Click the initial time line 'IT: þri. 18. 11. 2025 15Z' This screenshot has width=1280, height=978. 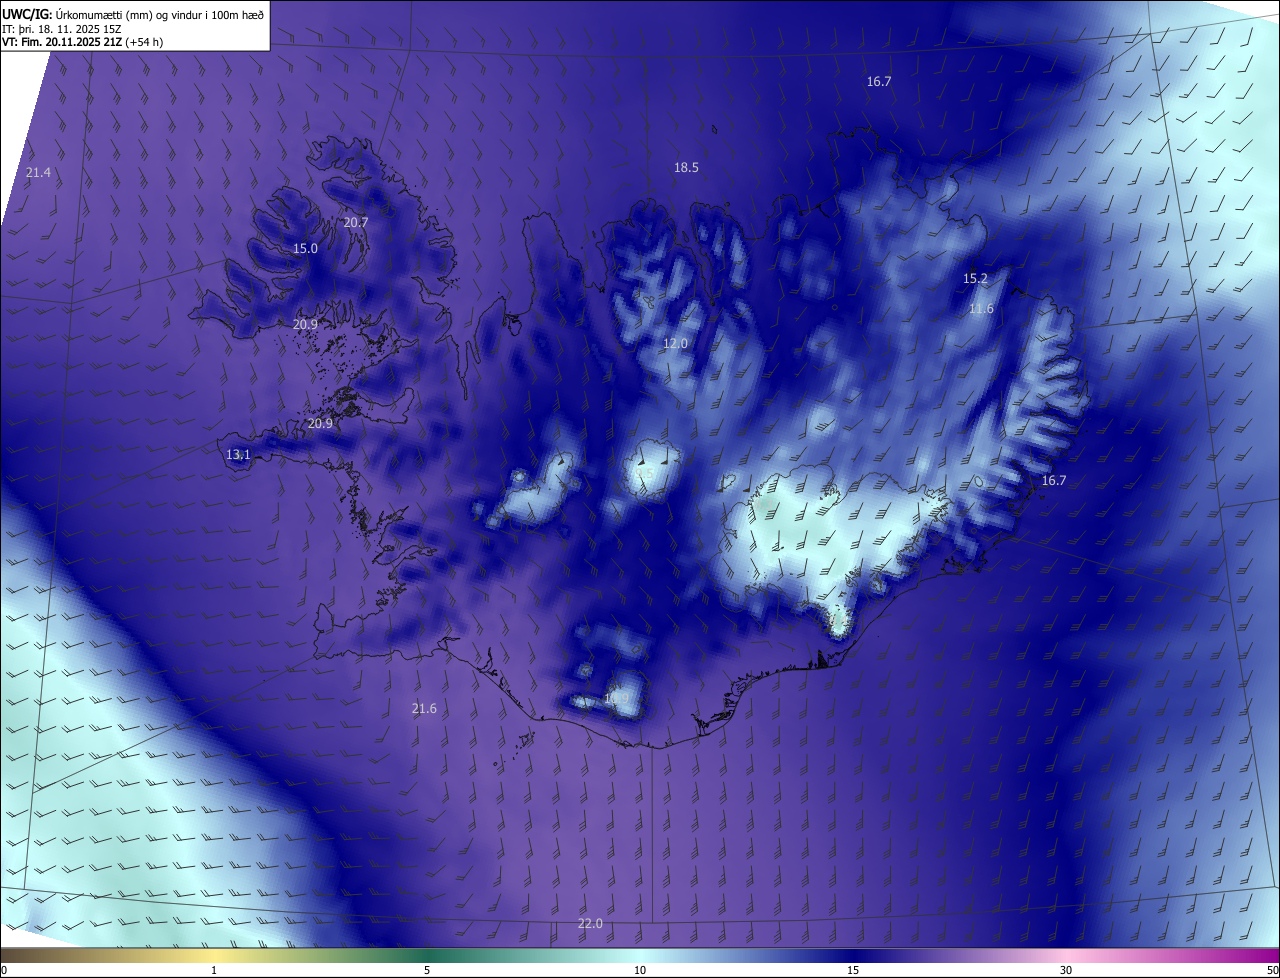point(62,28)
